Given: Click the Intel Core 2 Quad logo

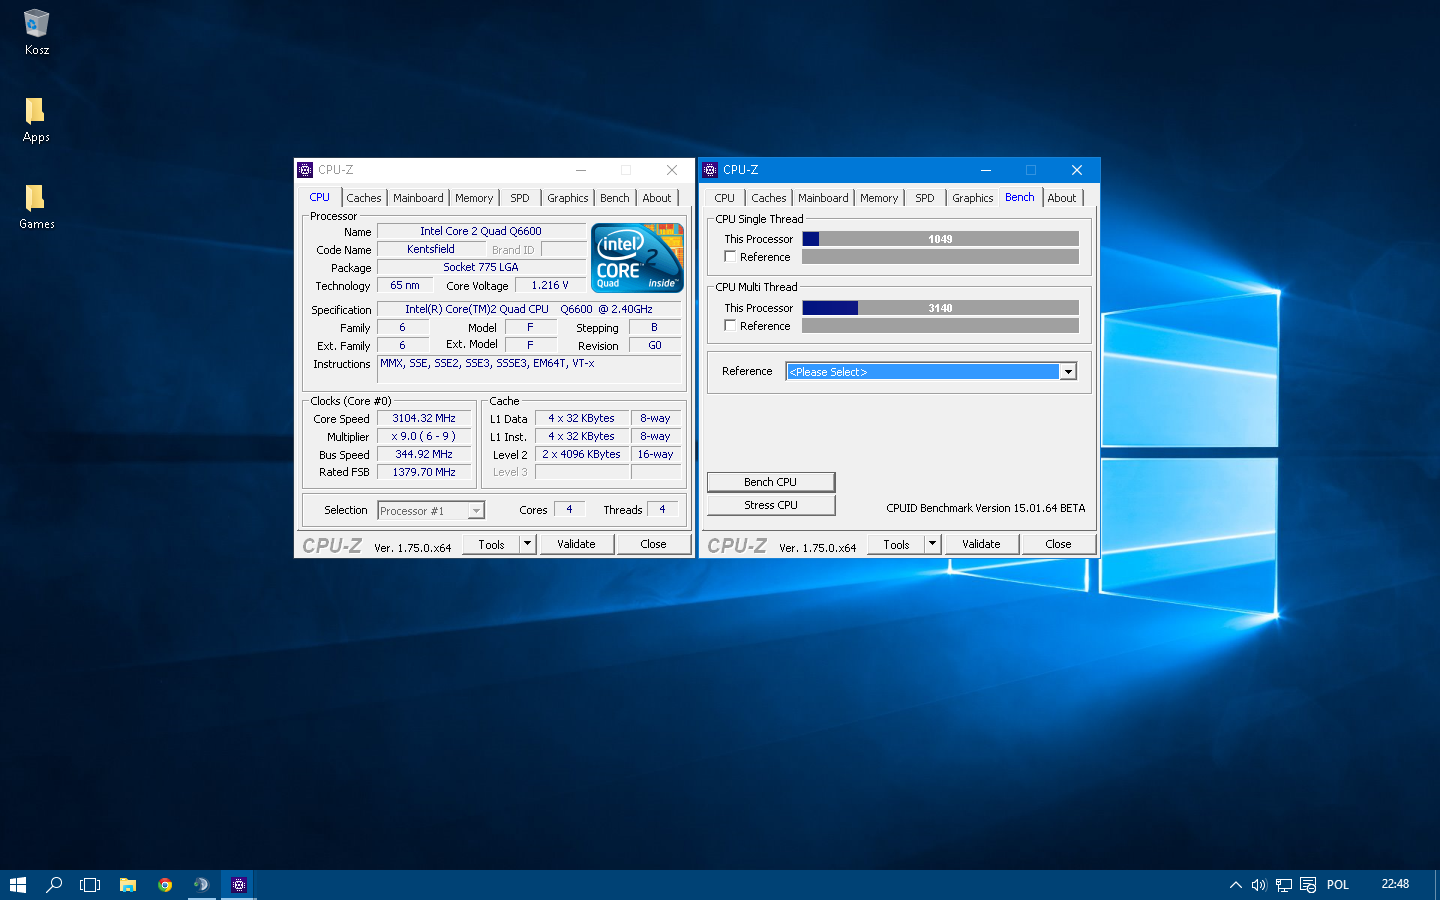Looking at the screenshot, I should (637, 257).
